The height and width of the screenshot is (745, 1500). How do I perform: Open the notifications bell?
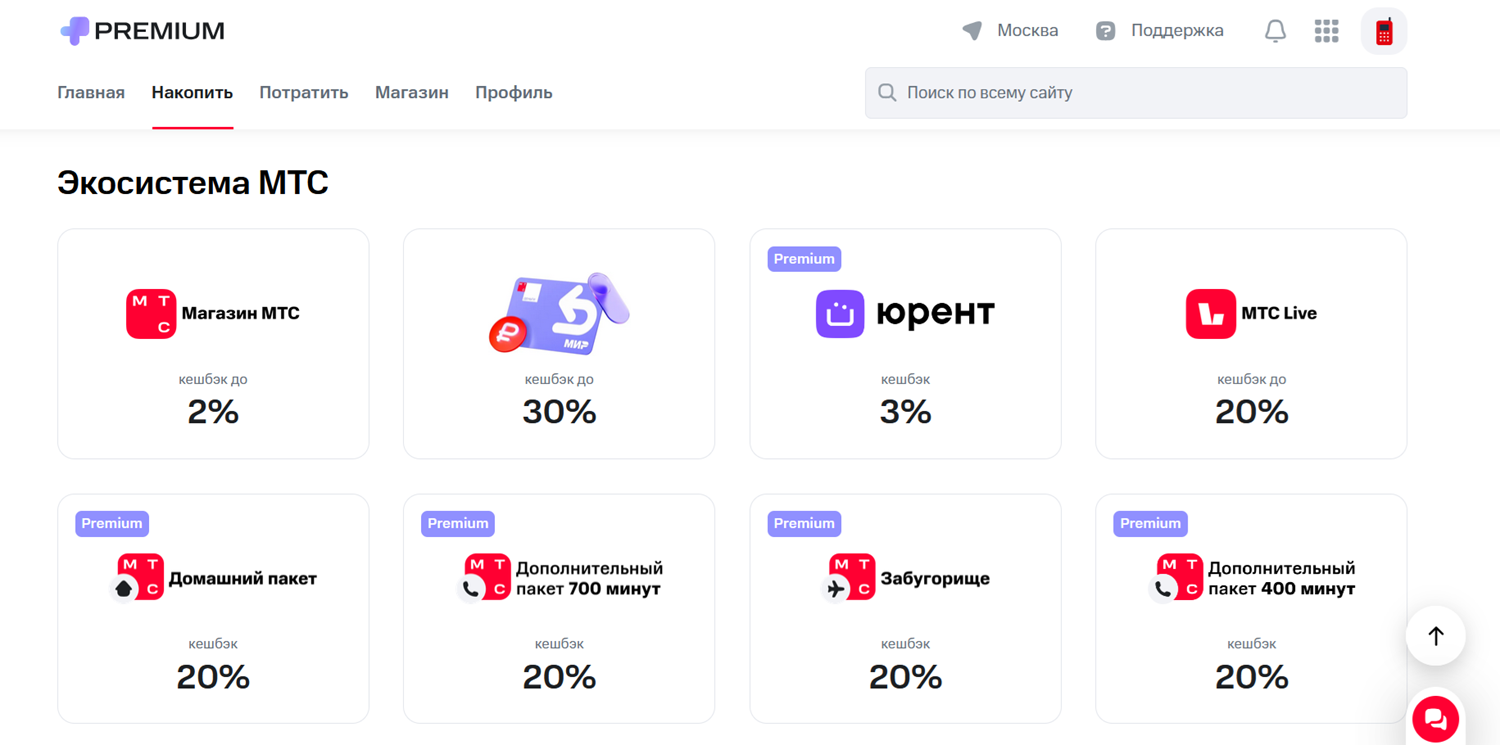[x=1275, y=31]
